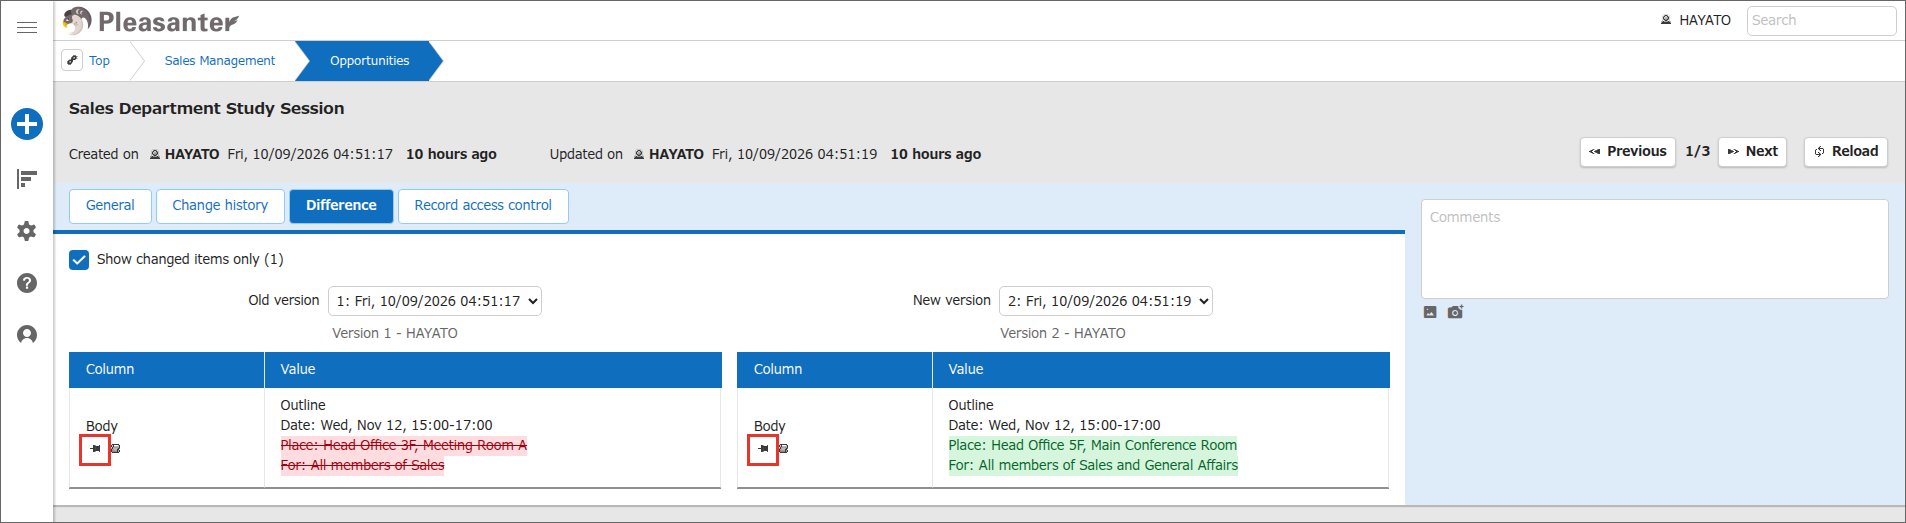Click the pin icon under new version Body
The width and height of the screenshot is (1906, 523).
764,449
